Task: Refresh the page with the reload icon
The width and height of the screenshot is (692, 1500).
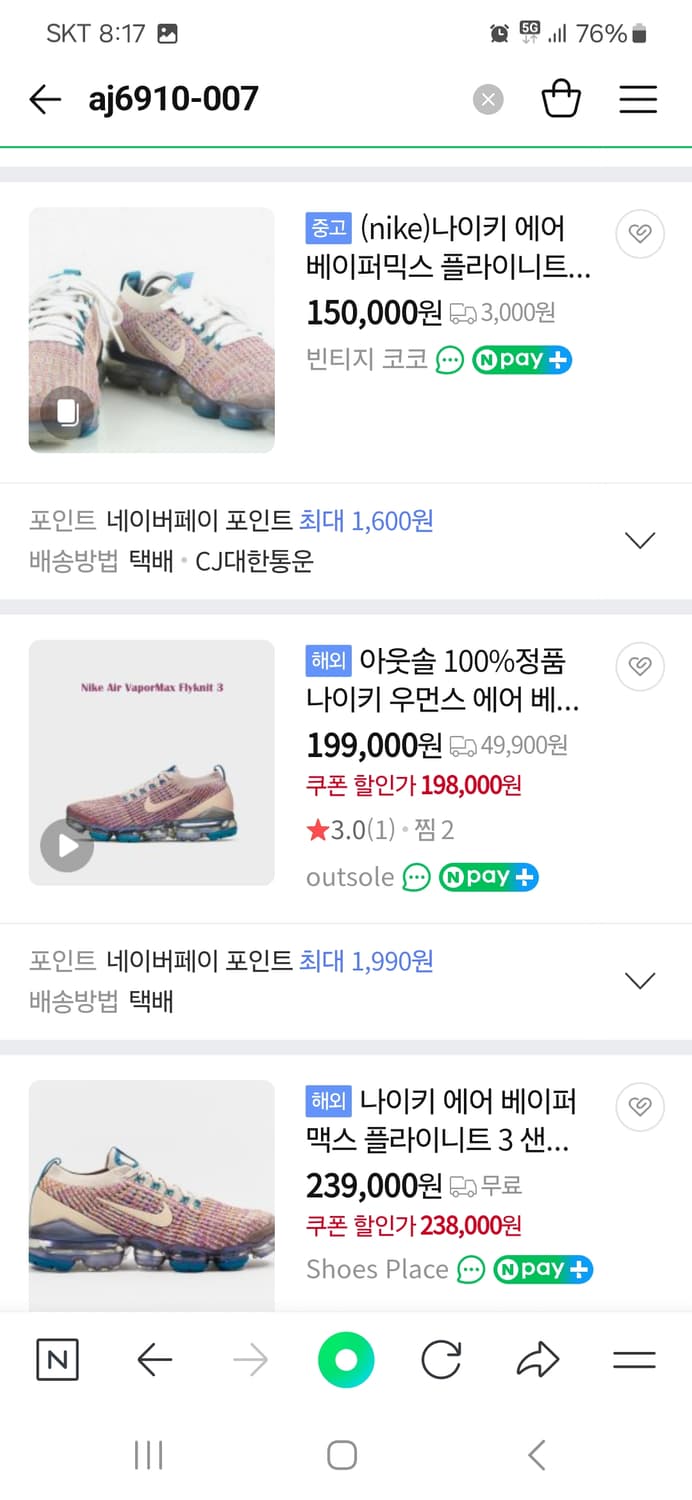Action: [441, 1359]
